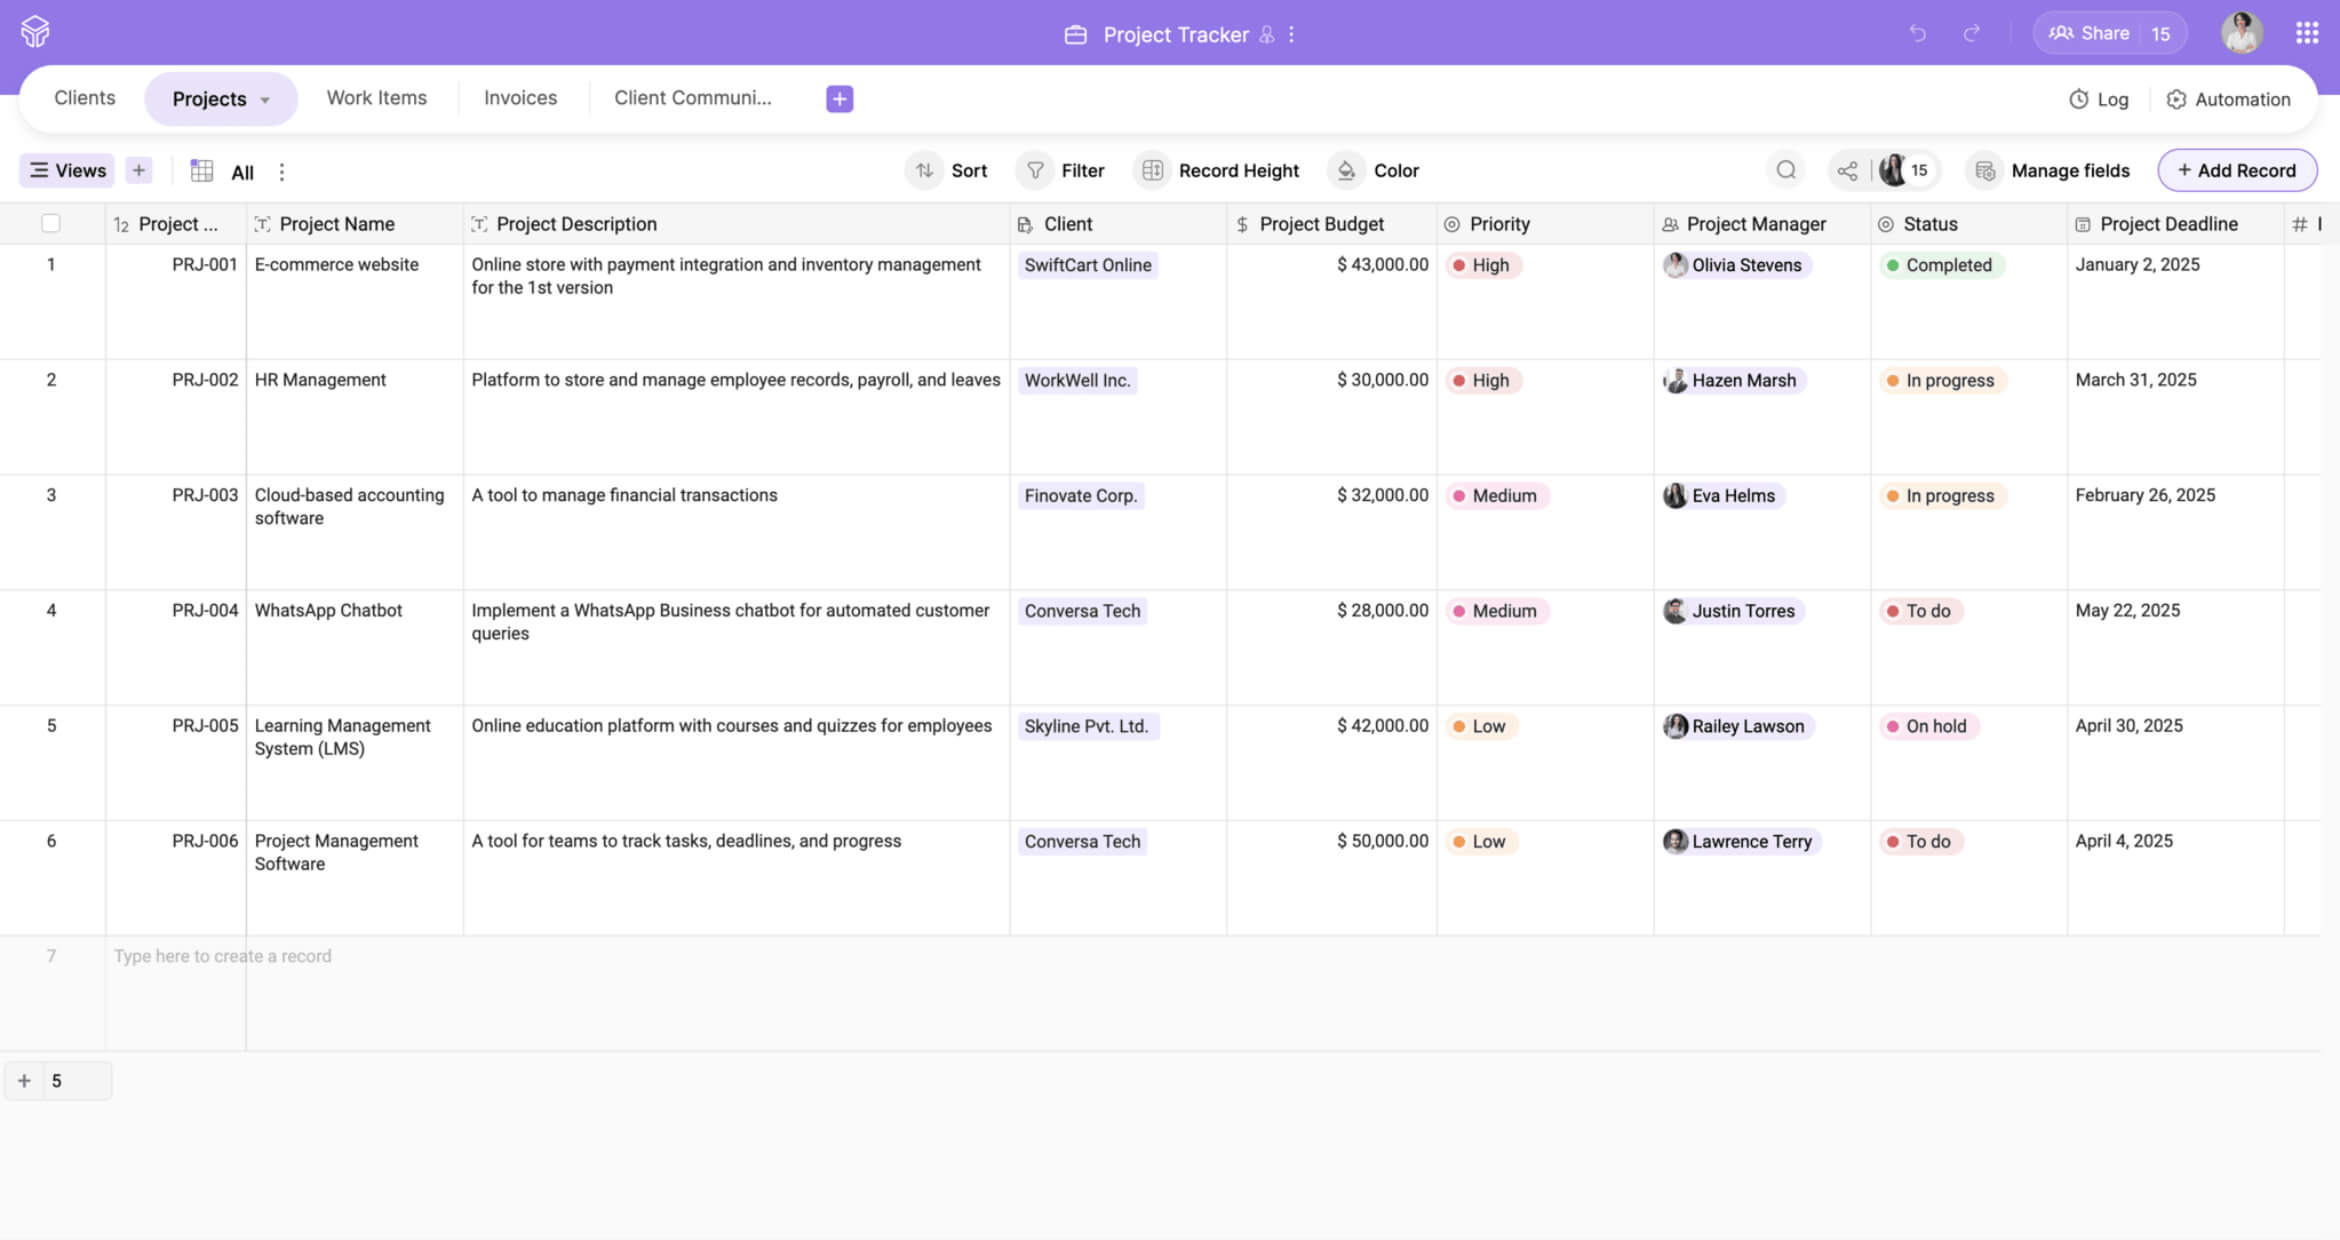Open the Log history
This screenshot has width=2340, height=1240.
(x=2099, y=99)
